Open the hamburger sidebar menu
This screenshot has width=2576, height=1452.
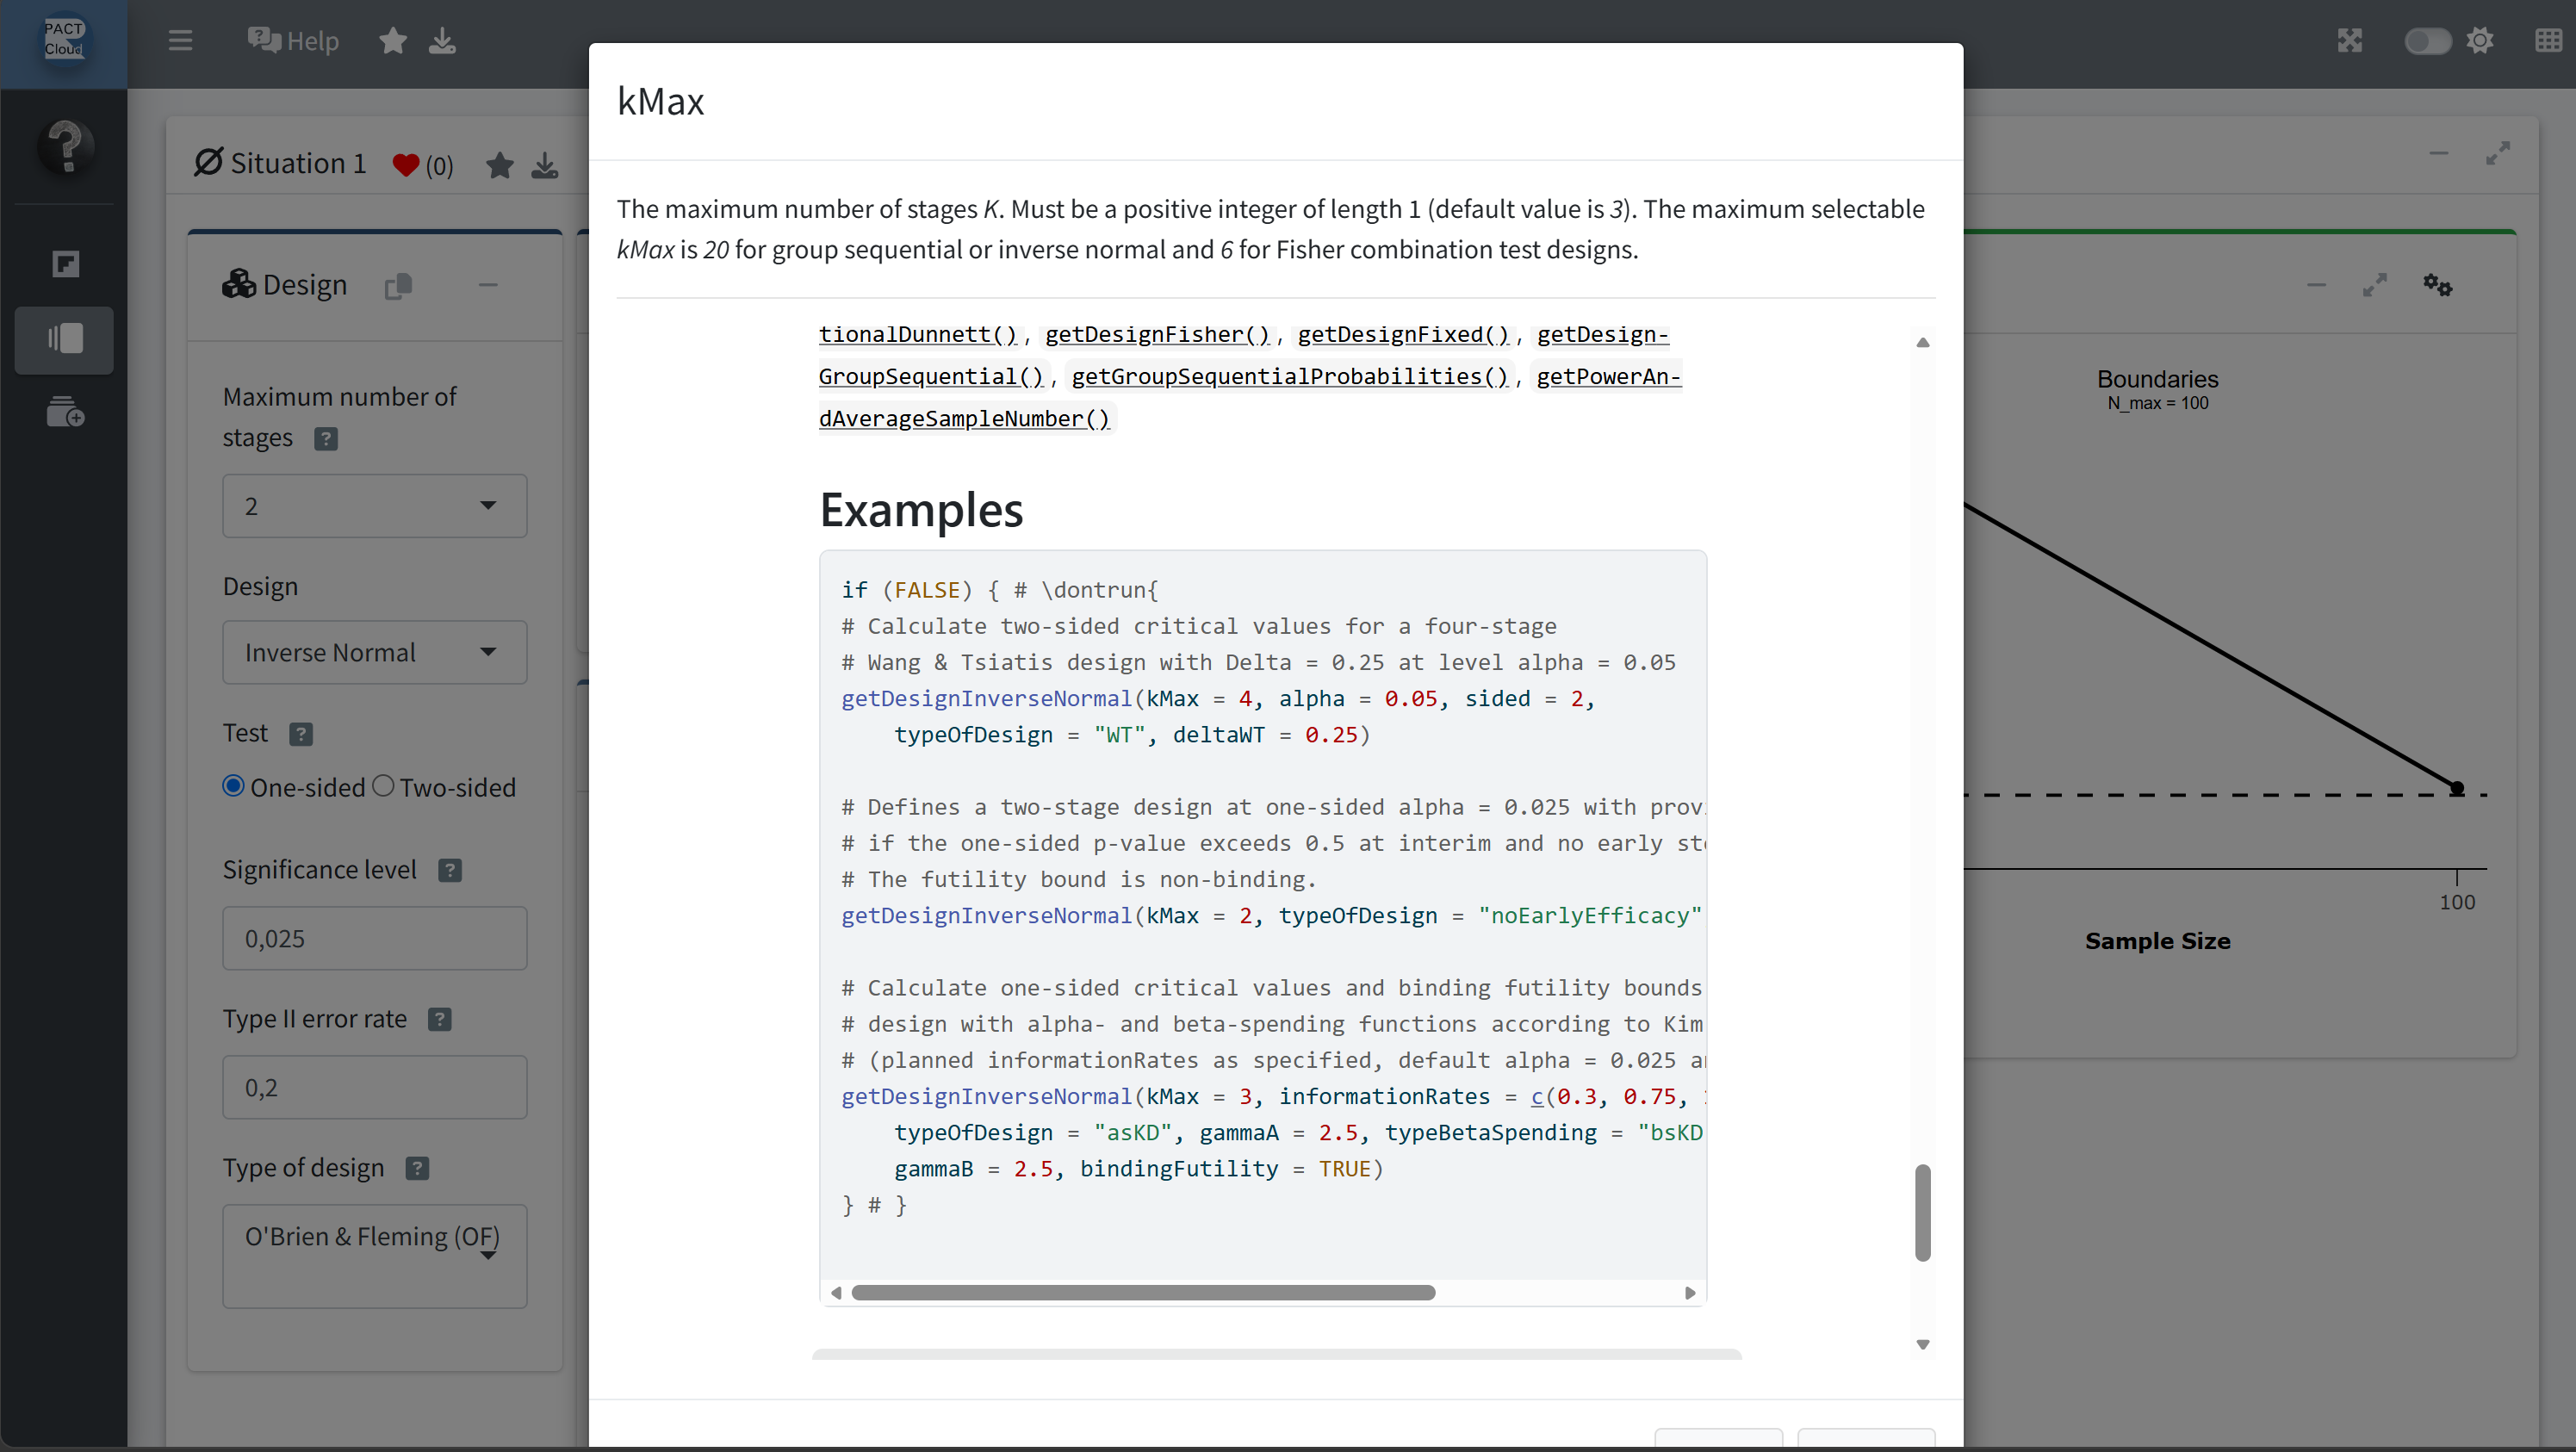pyautogui.click(x=180, y=41)
